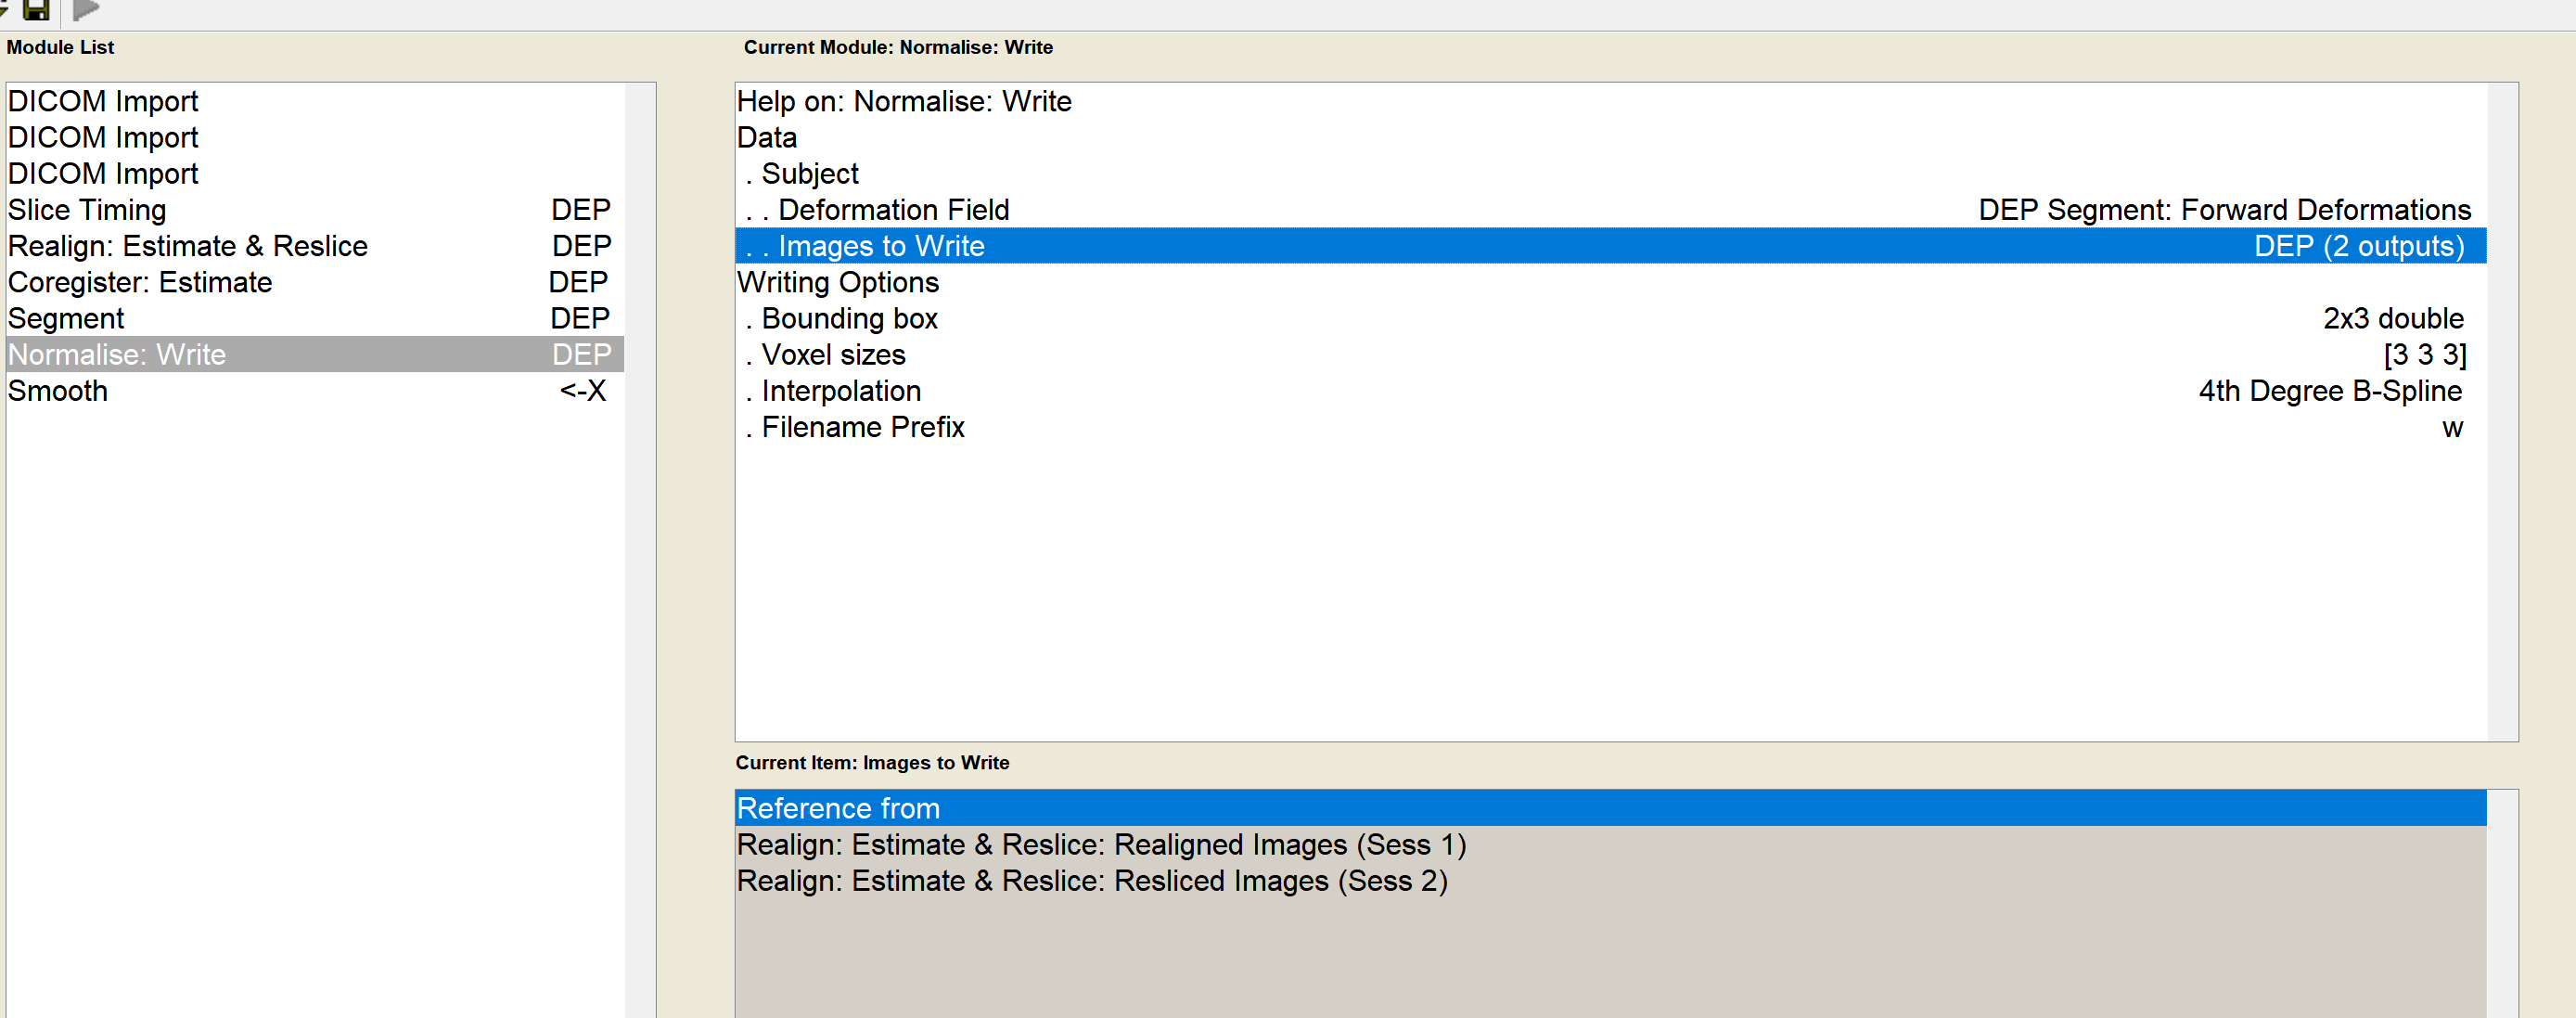This screenshot has width=2576, height=1018.
Task: Select the Subject item
Action: tap(1611, 173)
